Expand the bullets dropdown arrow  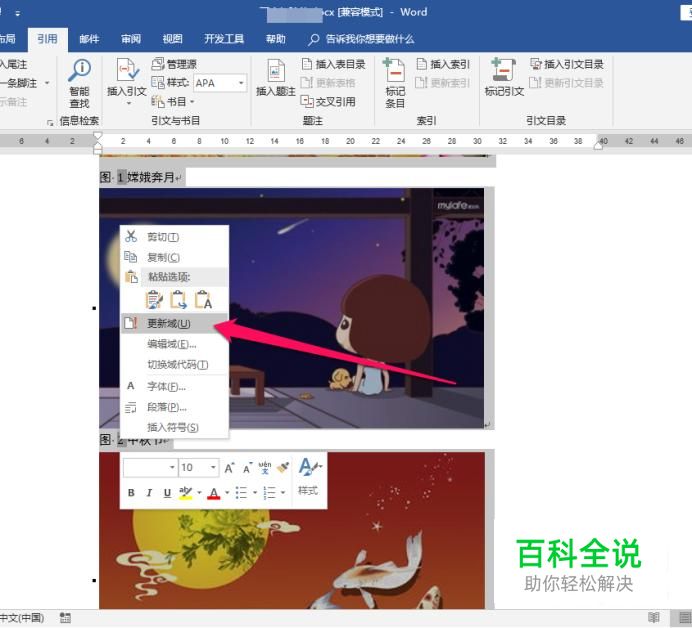coord(255,493)
